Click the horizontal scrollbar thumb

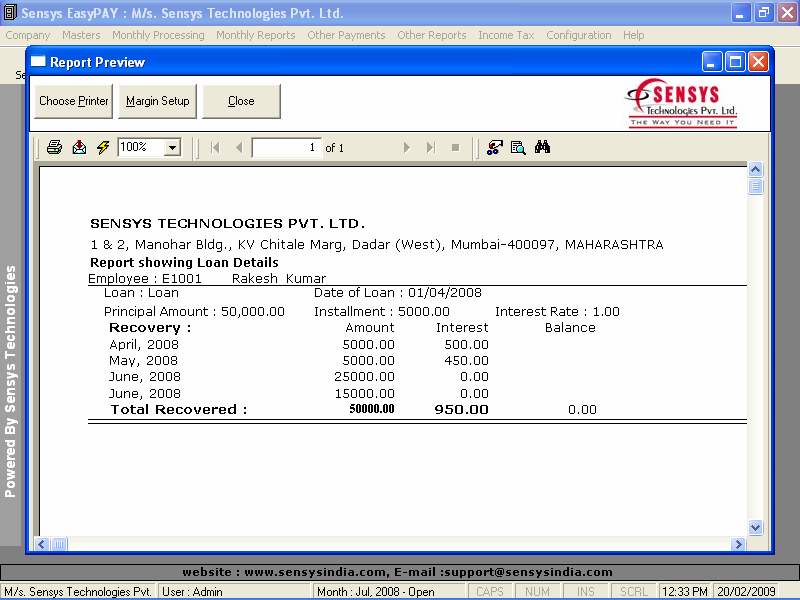click(59, 544)
